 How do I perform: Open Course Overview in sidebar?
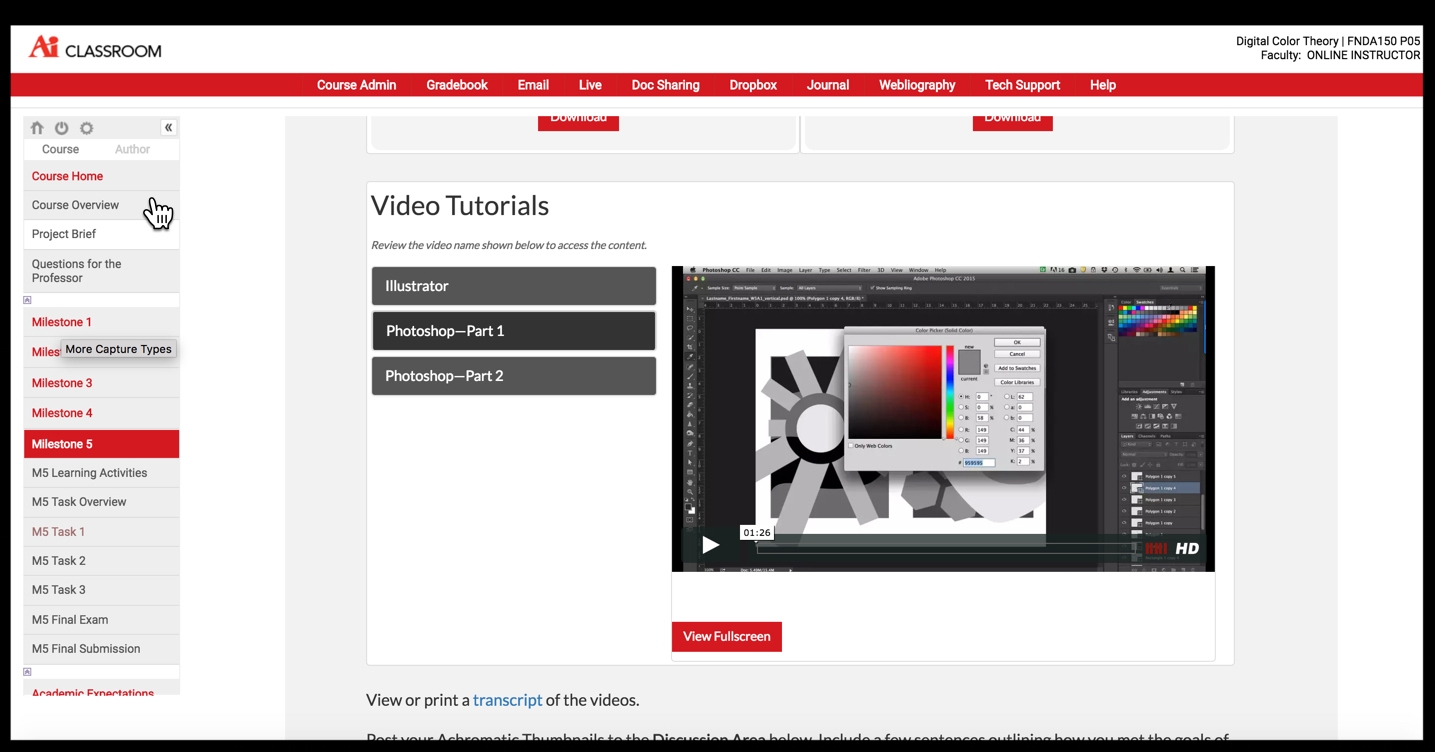(101, 205)
